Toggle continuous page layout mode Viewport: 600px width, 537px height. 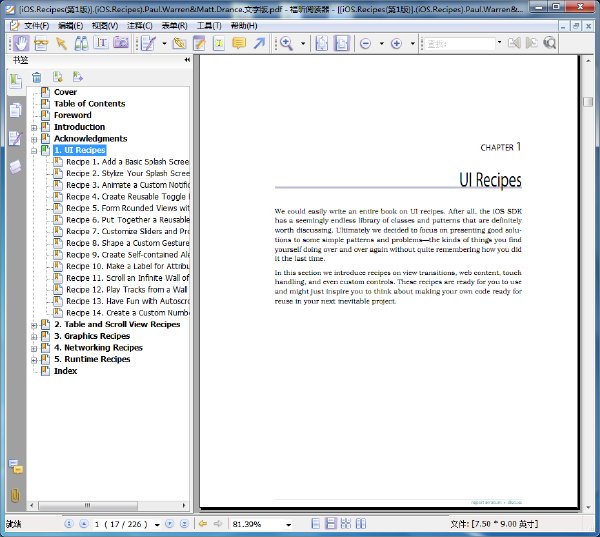(331, 524)
